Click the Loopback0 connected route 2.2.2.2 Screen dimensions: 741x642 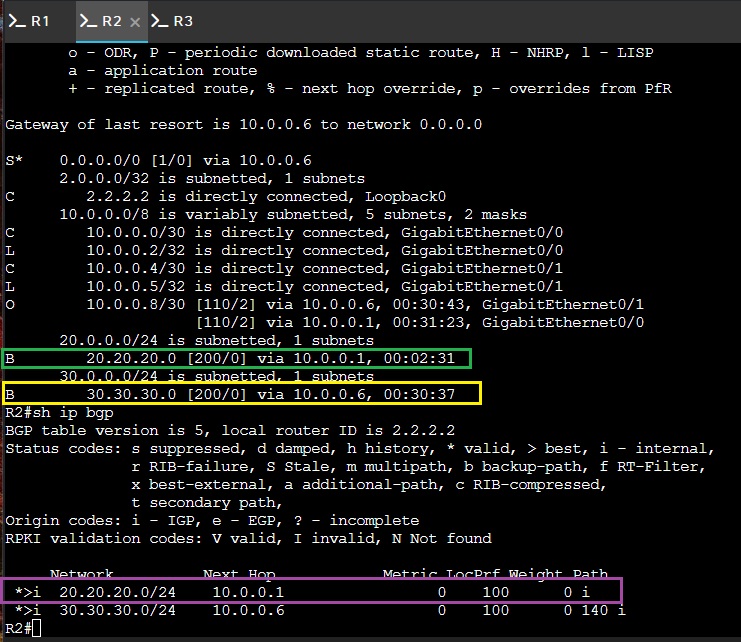pyautogui.click(x=225, y=197)
